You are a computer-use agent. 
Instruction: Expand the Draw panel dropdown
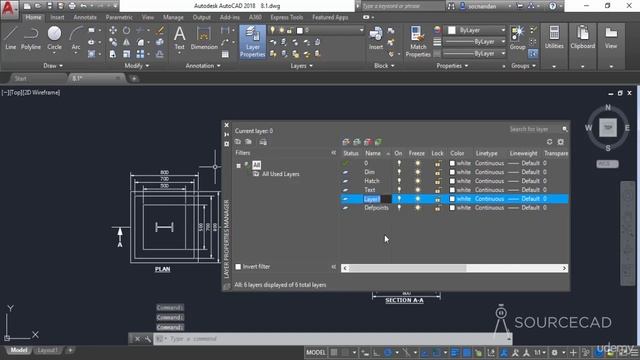(53, 66)
